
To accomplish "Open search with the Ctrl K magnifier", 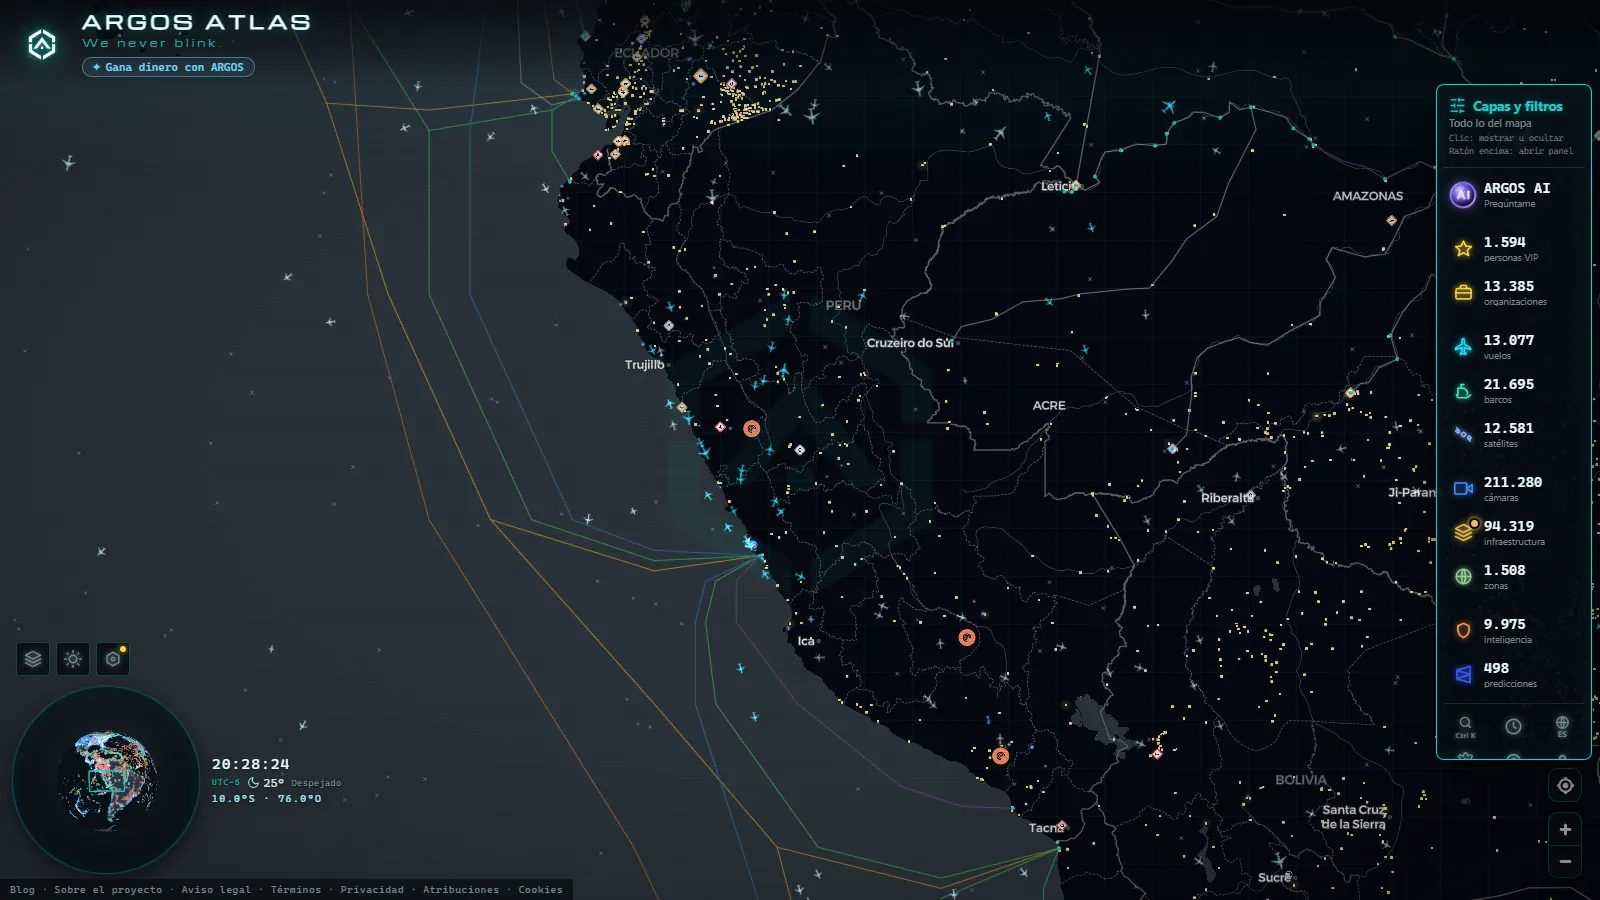I will tap(1465, 726).
